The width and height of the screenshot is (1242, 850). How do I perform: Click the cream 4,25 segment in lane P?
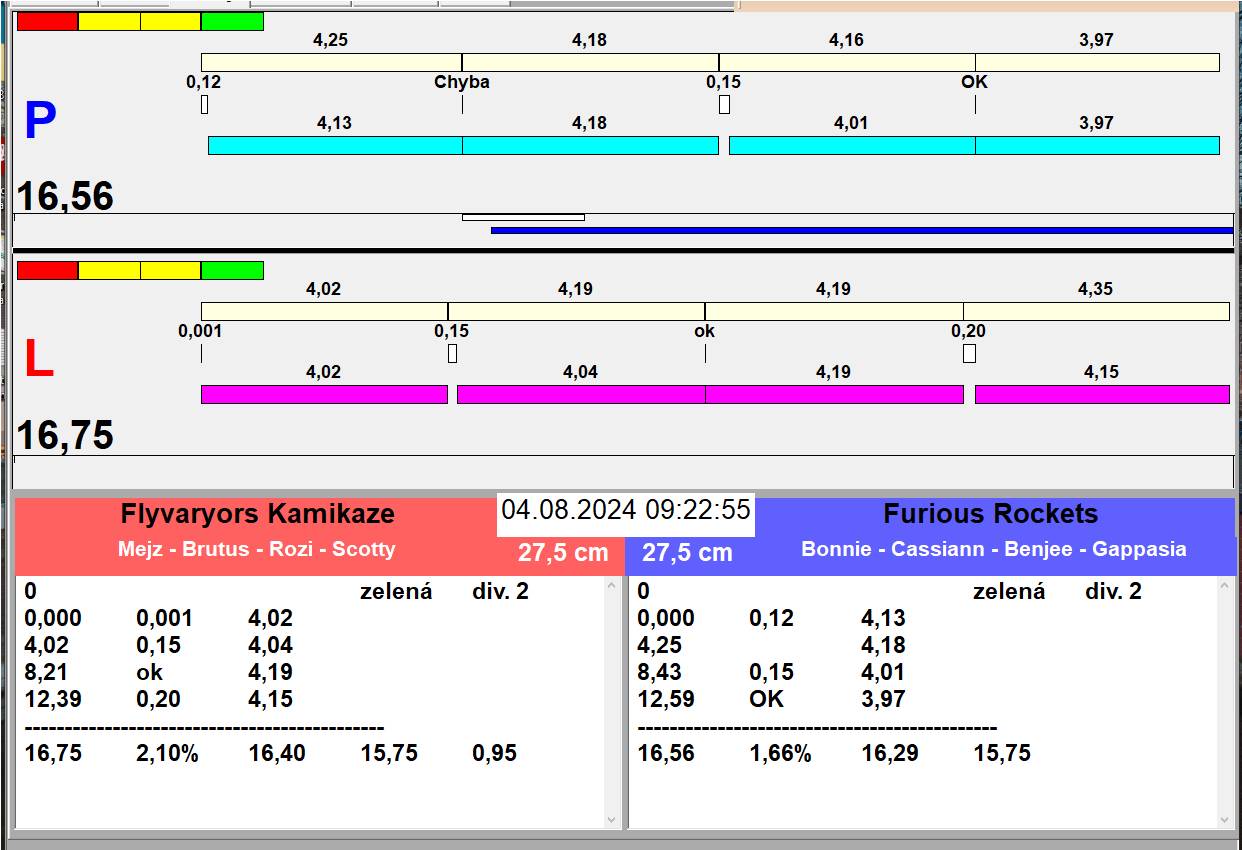pos(331,62)
